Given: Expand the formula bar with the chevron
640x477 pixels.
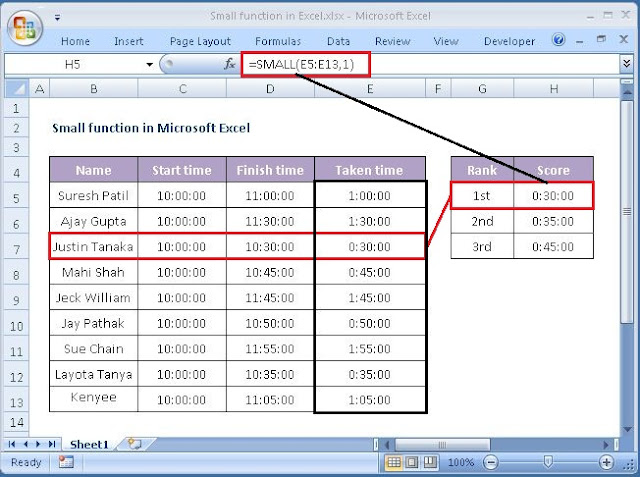Looking at the screenshot, I should (627, 64).
